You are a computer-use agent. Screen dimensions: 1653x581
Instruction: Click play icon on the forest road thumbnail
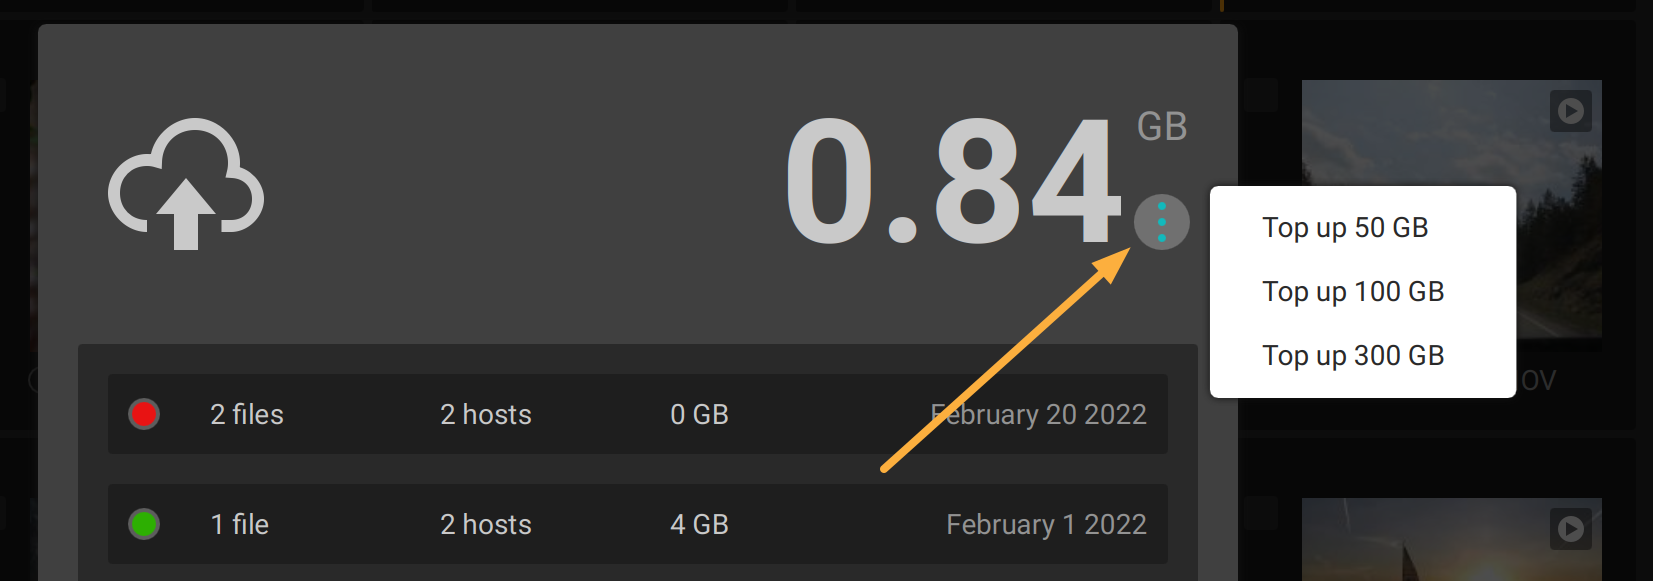click(1570, 111)
